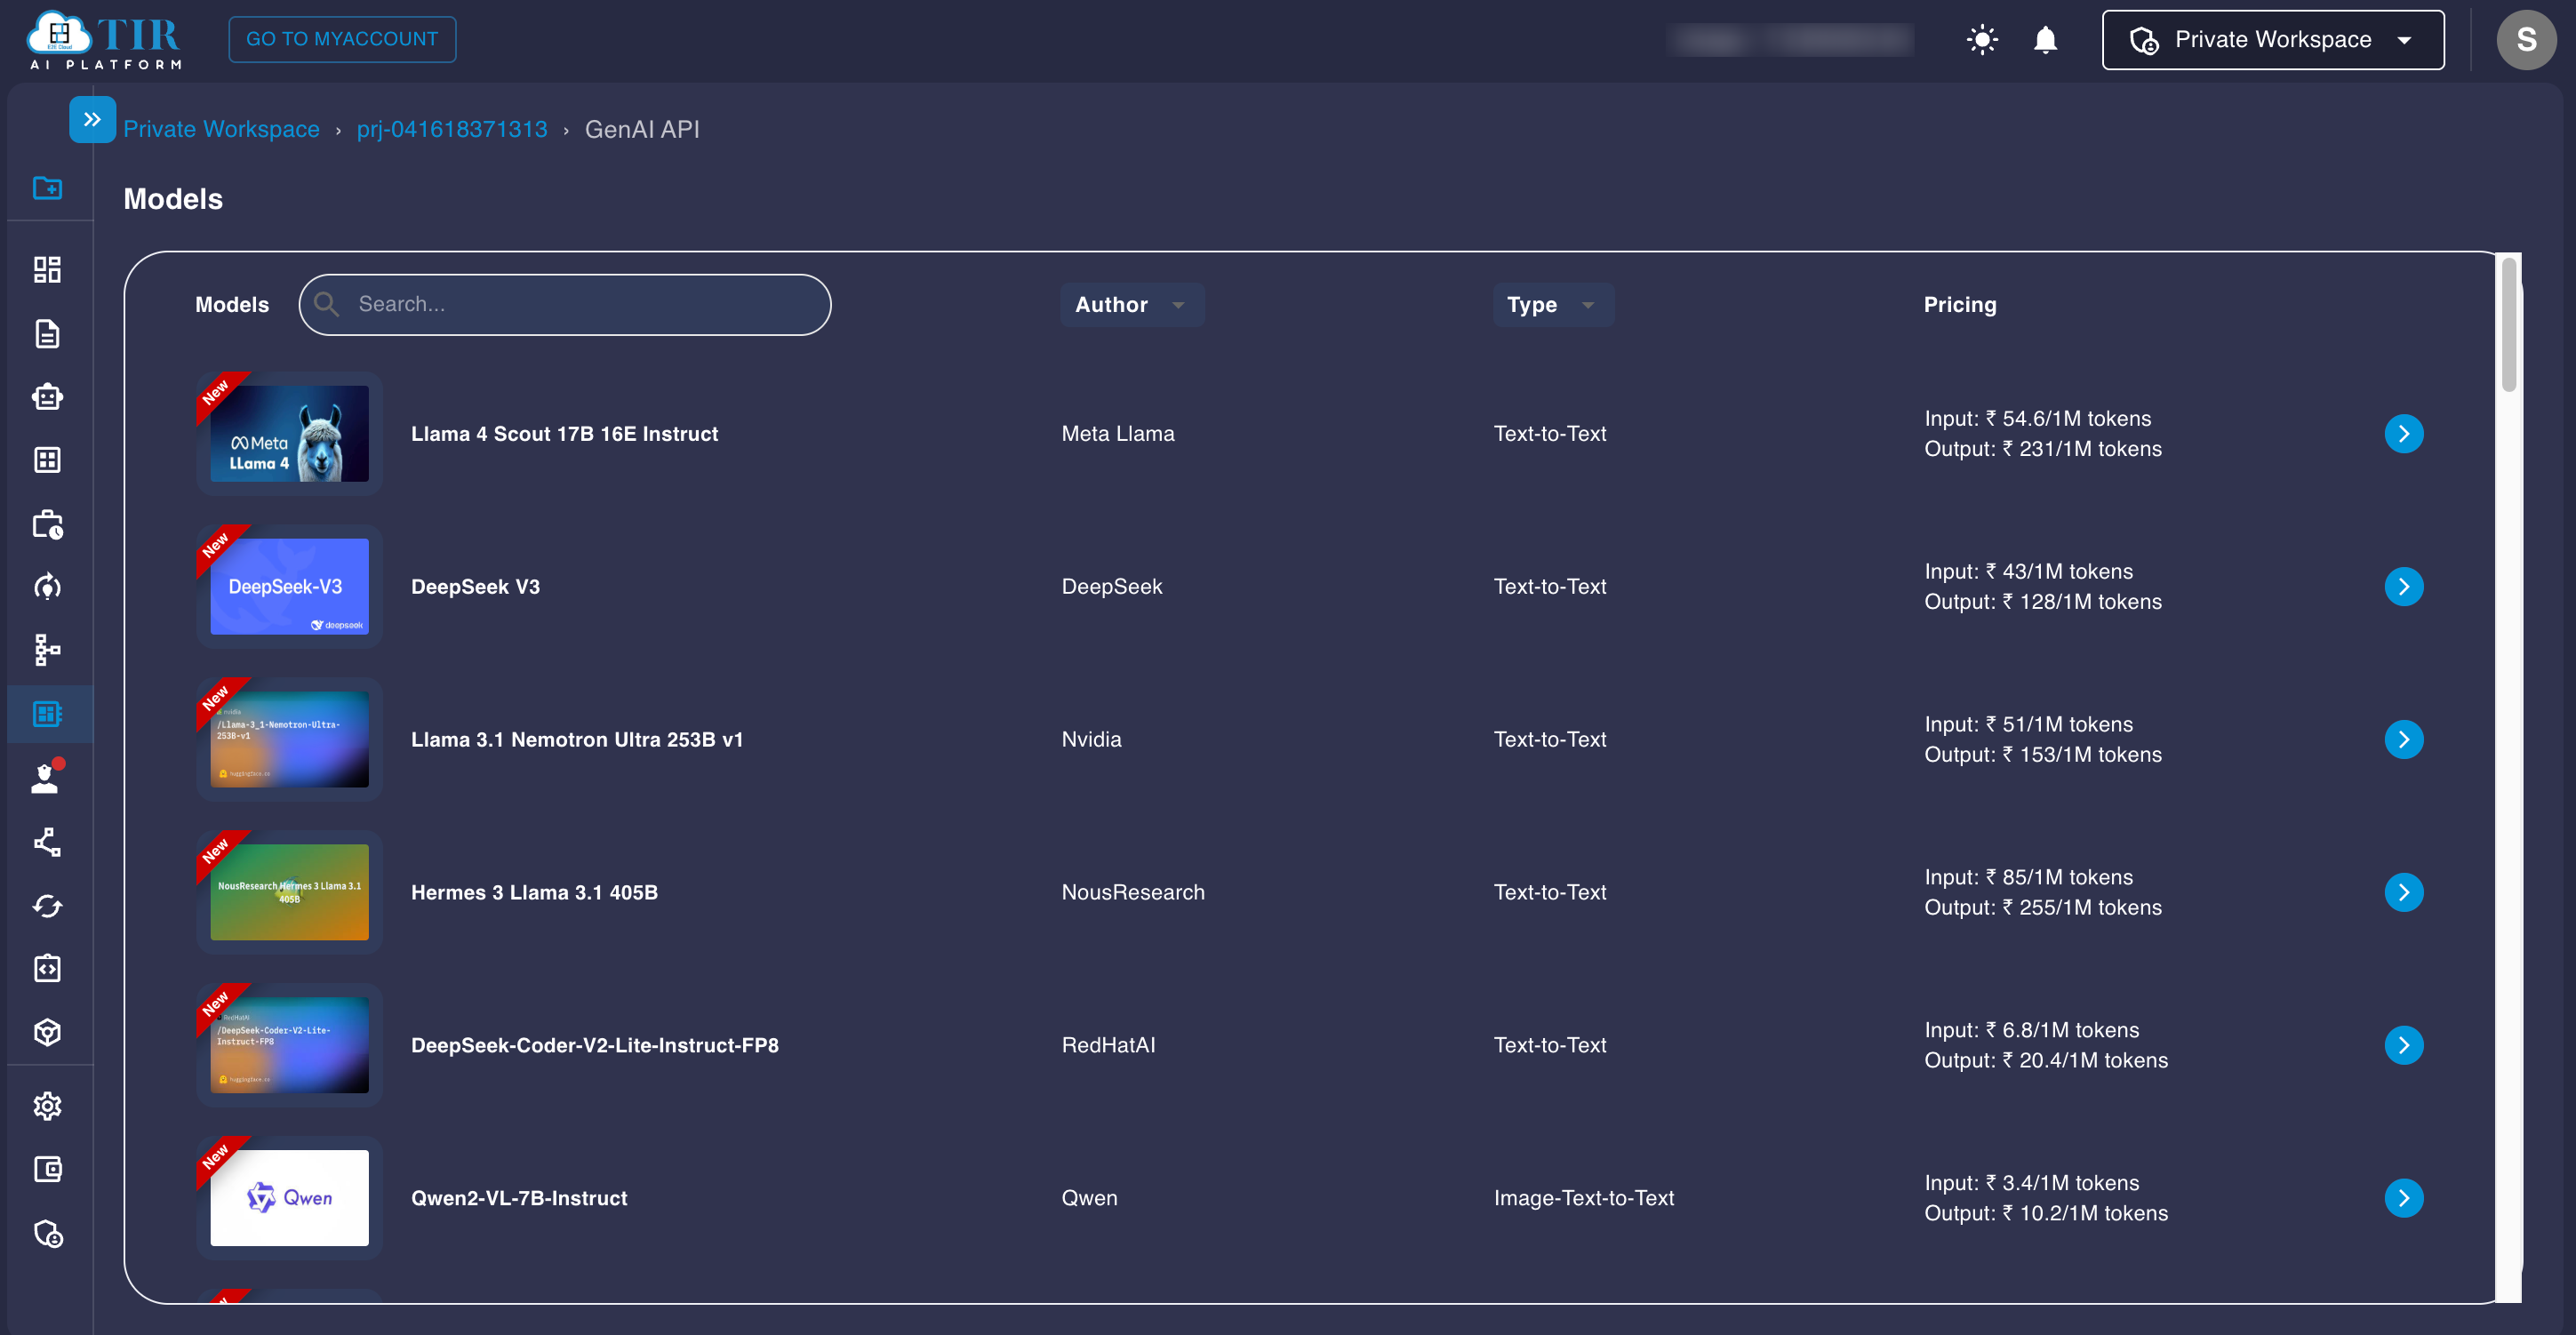Click the models list vertical scrollbar
The image size is (2576, 1335).
coord(2508,325)
